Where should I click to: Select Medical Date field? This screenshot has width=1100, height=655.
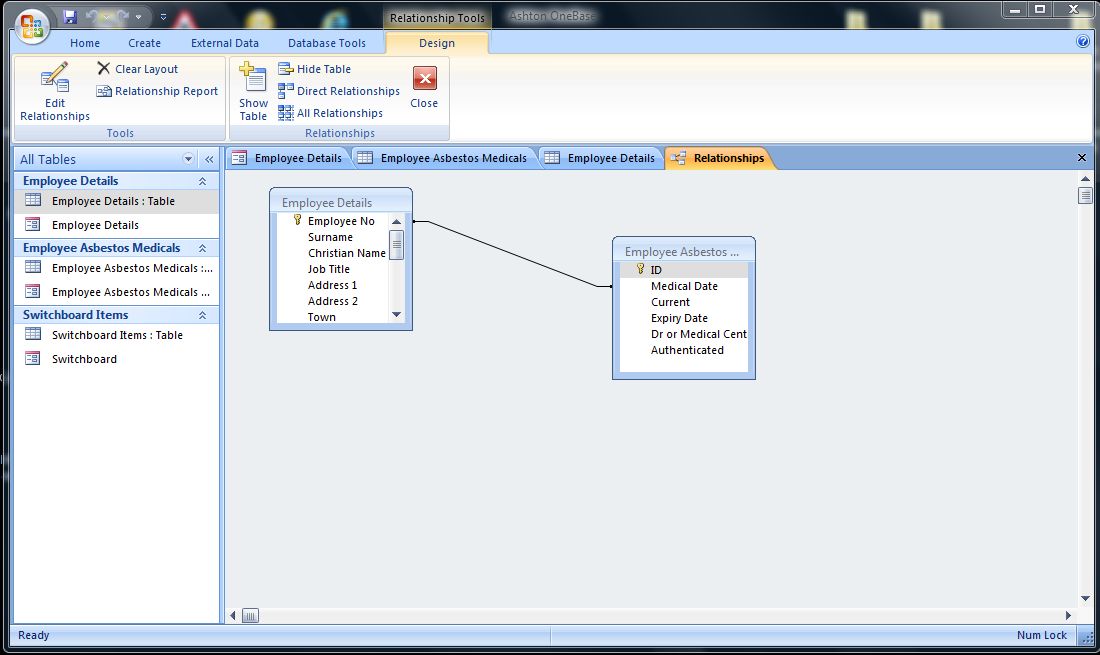coord(684,286)
